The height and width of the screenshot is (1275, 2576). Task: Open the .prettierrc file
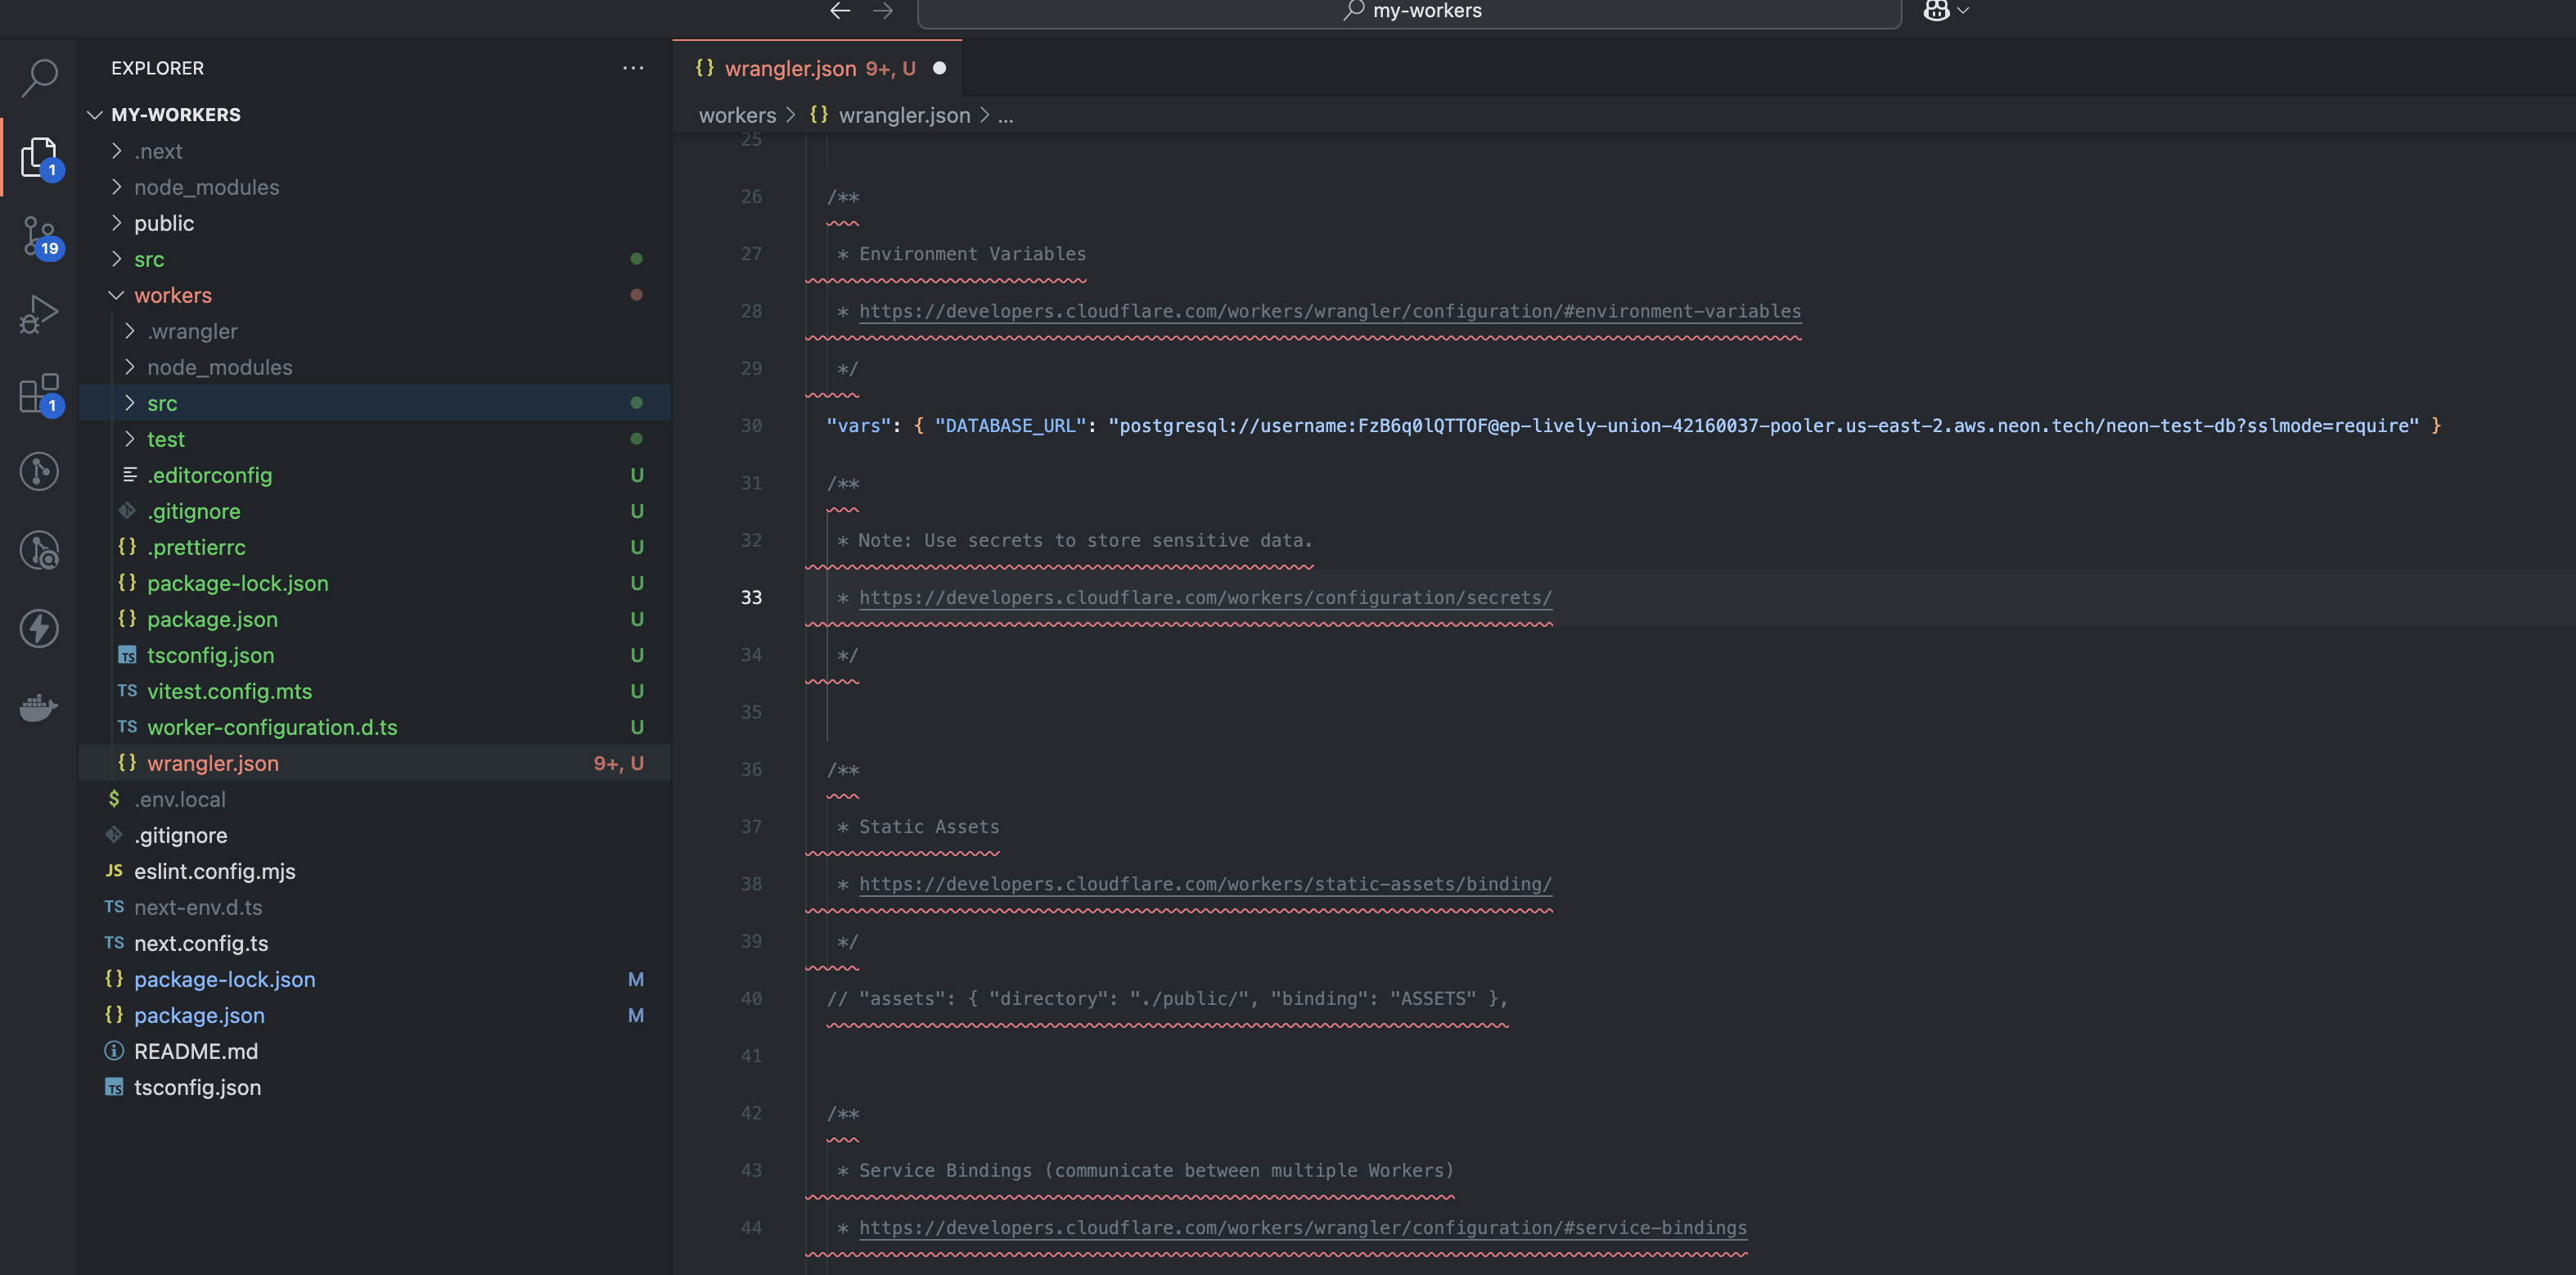(x=375, y=547)
